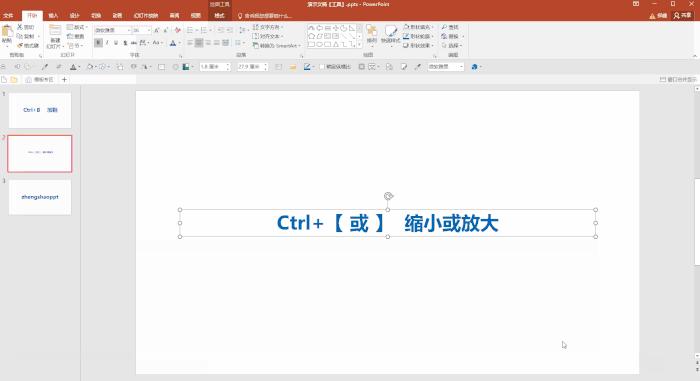Image resolution: width=700 pixels, height=381 pixels.
Task: Click the text fill color A in lower toolbar
Action: 73,67
